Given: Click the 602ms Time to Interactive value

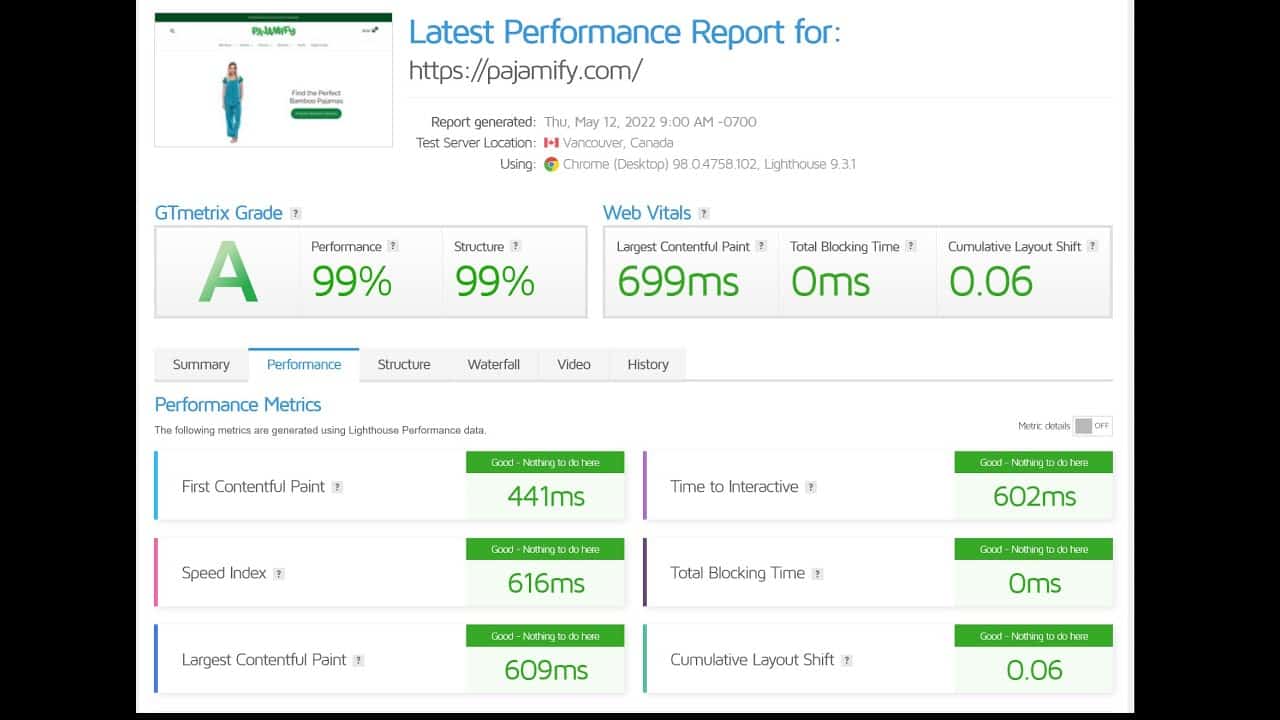Looking at the screenshot, I should pyautogui.click(x=1035, y=496).
